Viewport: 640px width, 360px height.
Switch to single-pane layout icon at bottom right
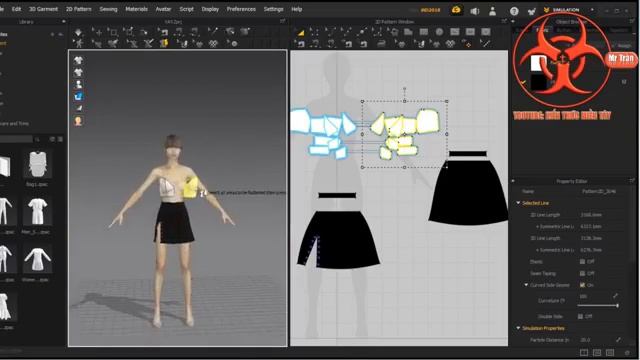(584, 352)
